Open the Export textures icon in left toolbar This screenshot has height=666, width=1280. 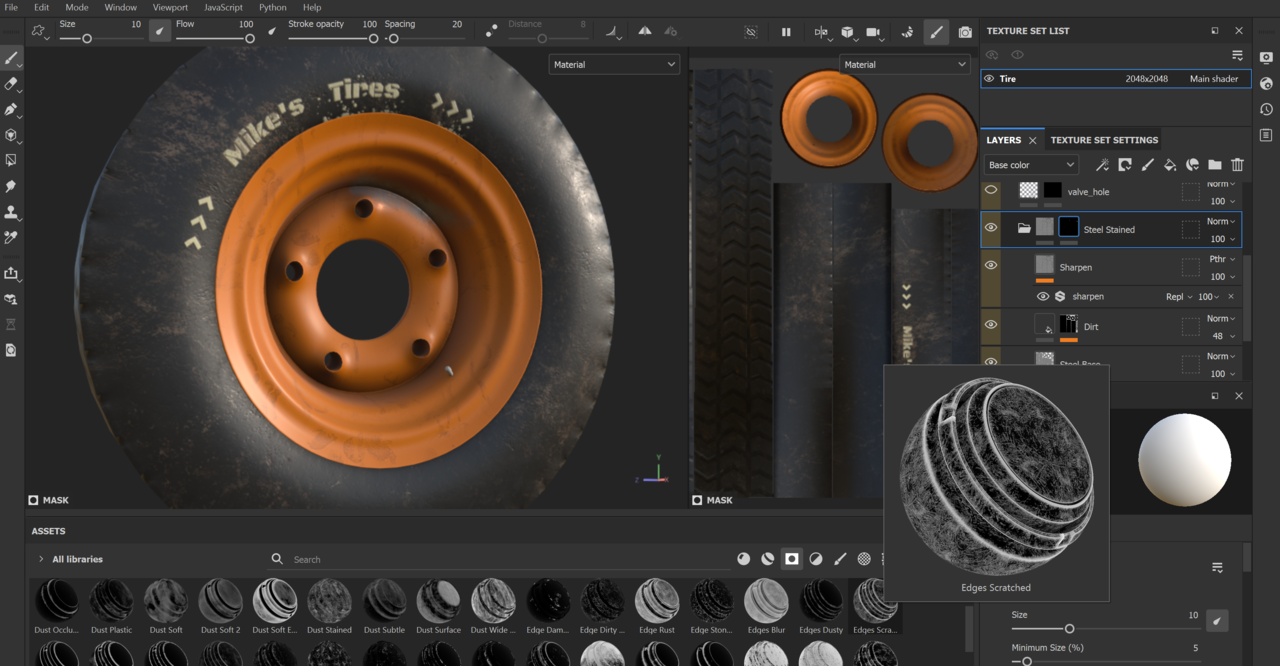pyautogui.click(x=11, y=273)
